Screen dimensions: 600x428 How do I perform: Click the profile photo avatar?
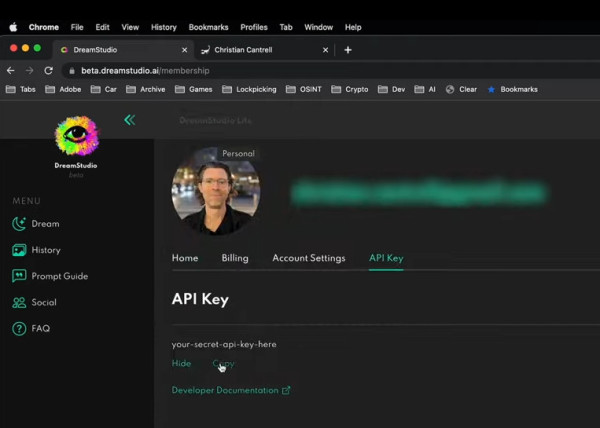tap(216, 192)
